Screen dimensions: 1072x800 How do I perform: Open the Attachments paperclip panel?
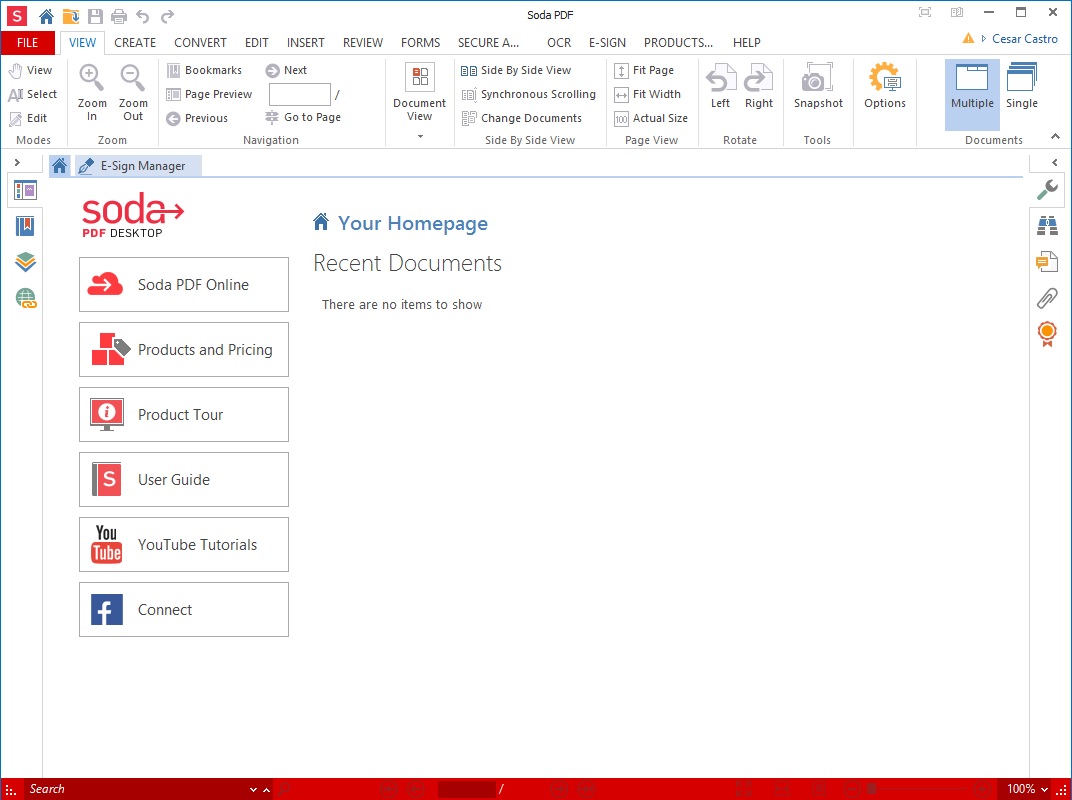coord(1047,297)
